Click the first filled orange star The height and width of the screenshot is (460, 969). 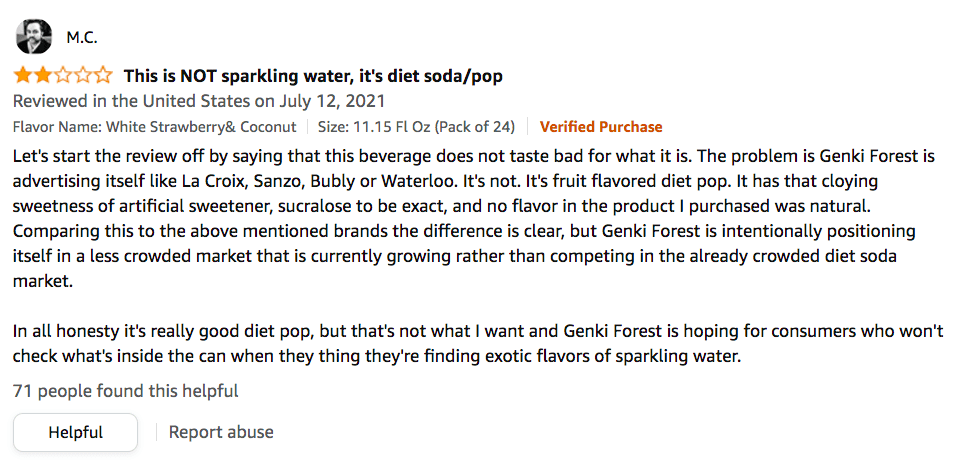click(23, 76)
